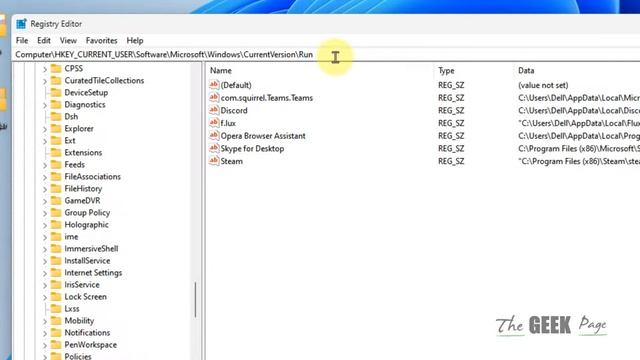
Task: Open the File menu
Action: point(22,40)
